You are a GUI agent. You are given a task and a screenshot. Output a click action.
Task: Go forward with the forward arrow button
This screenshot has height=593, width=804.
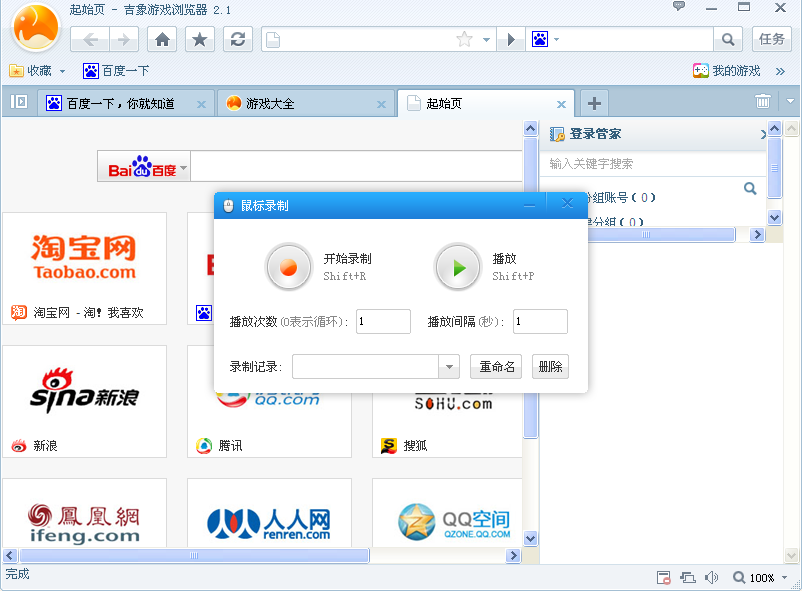point(124,39)
